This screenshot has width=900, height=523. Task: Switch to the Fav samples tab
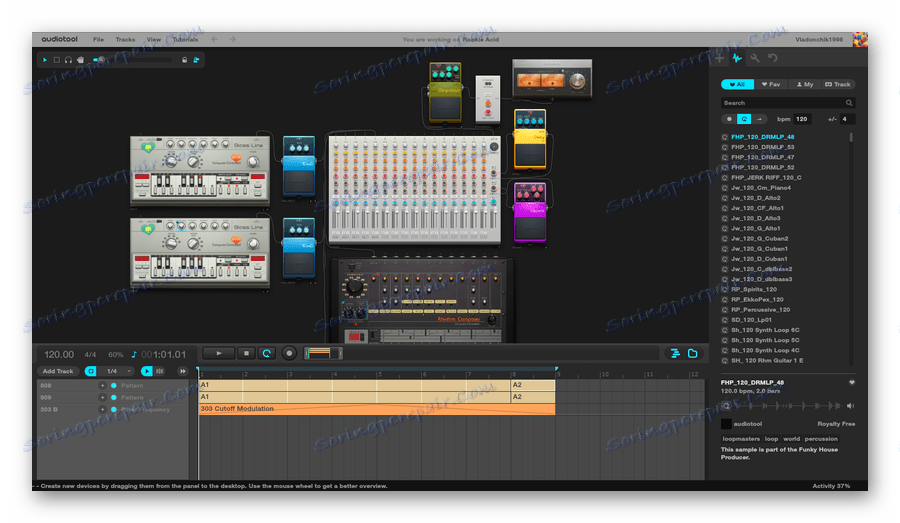tap(770, 84)
